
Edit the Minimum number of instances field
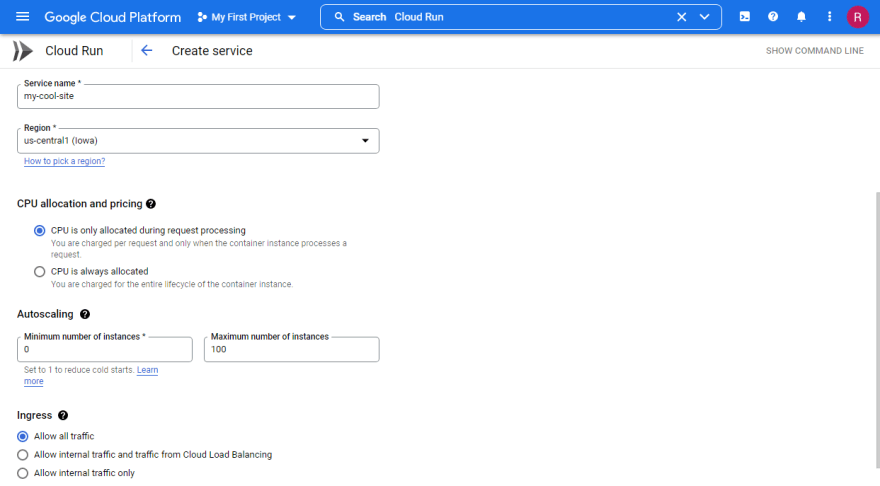tap(105, 349)
